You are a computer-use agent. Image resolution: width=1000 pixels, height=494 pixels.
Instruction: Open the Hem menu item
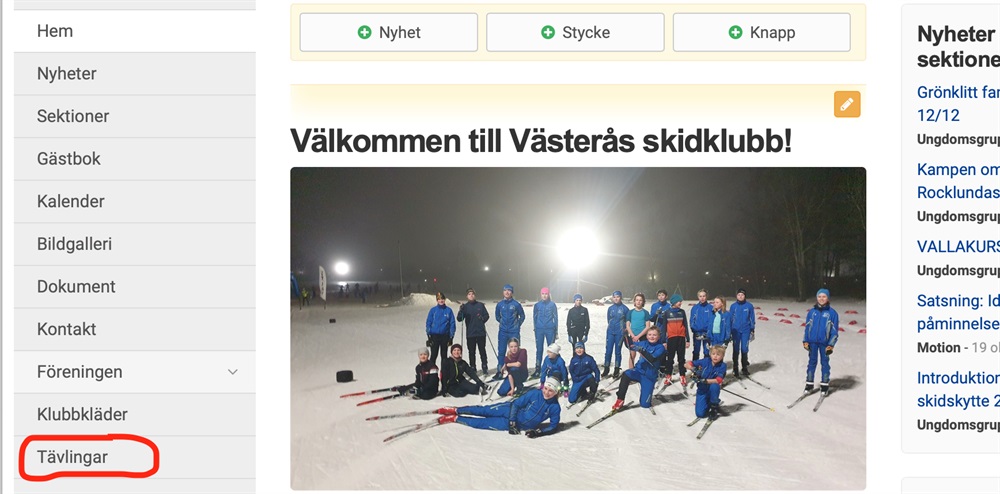pyautogui.click(x=135, y=31)
